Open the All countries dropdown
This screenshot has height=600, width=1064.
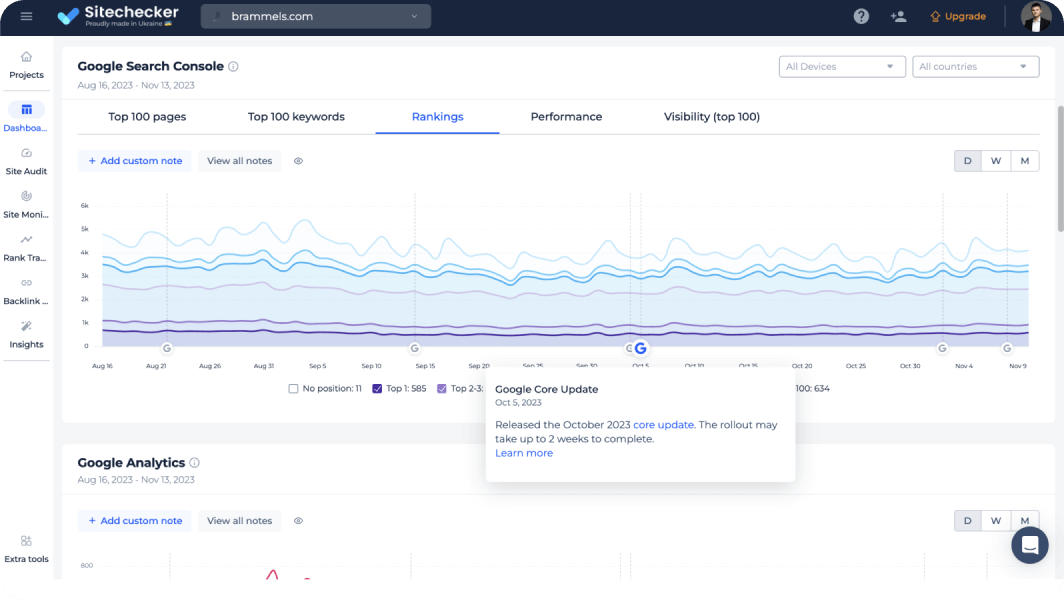coord(975,67)
